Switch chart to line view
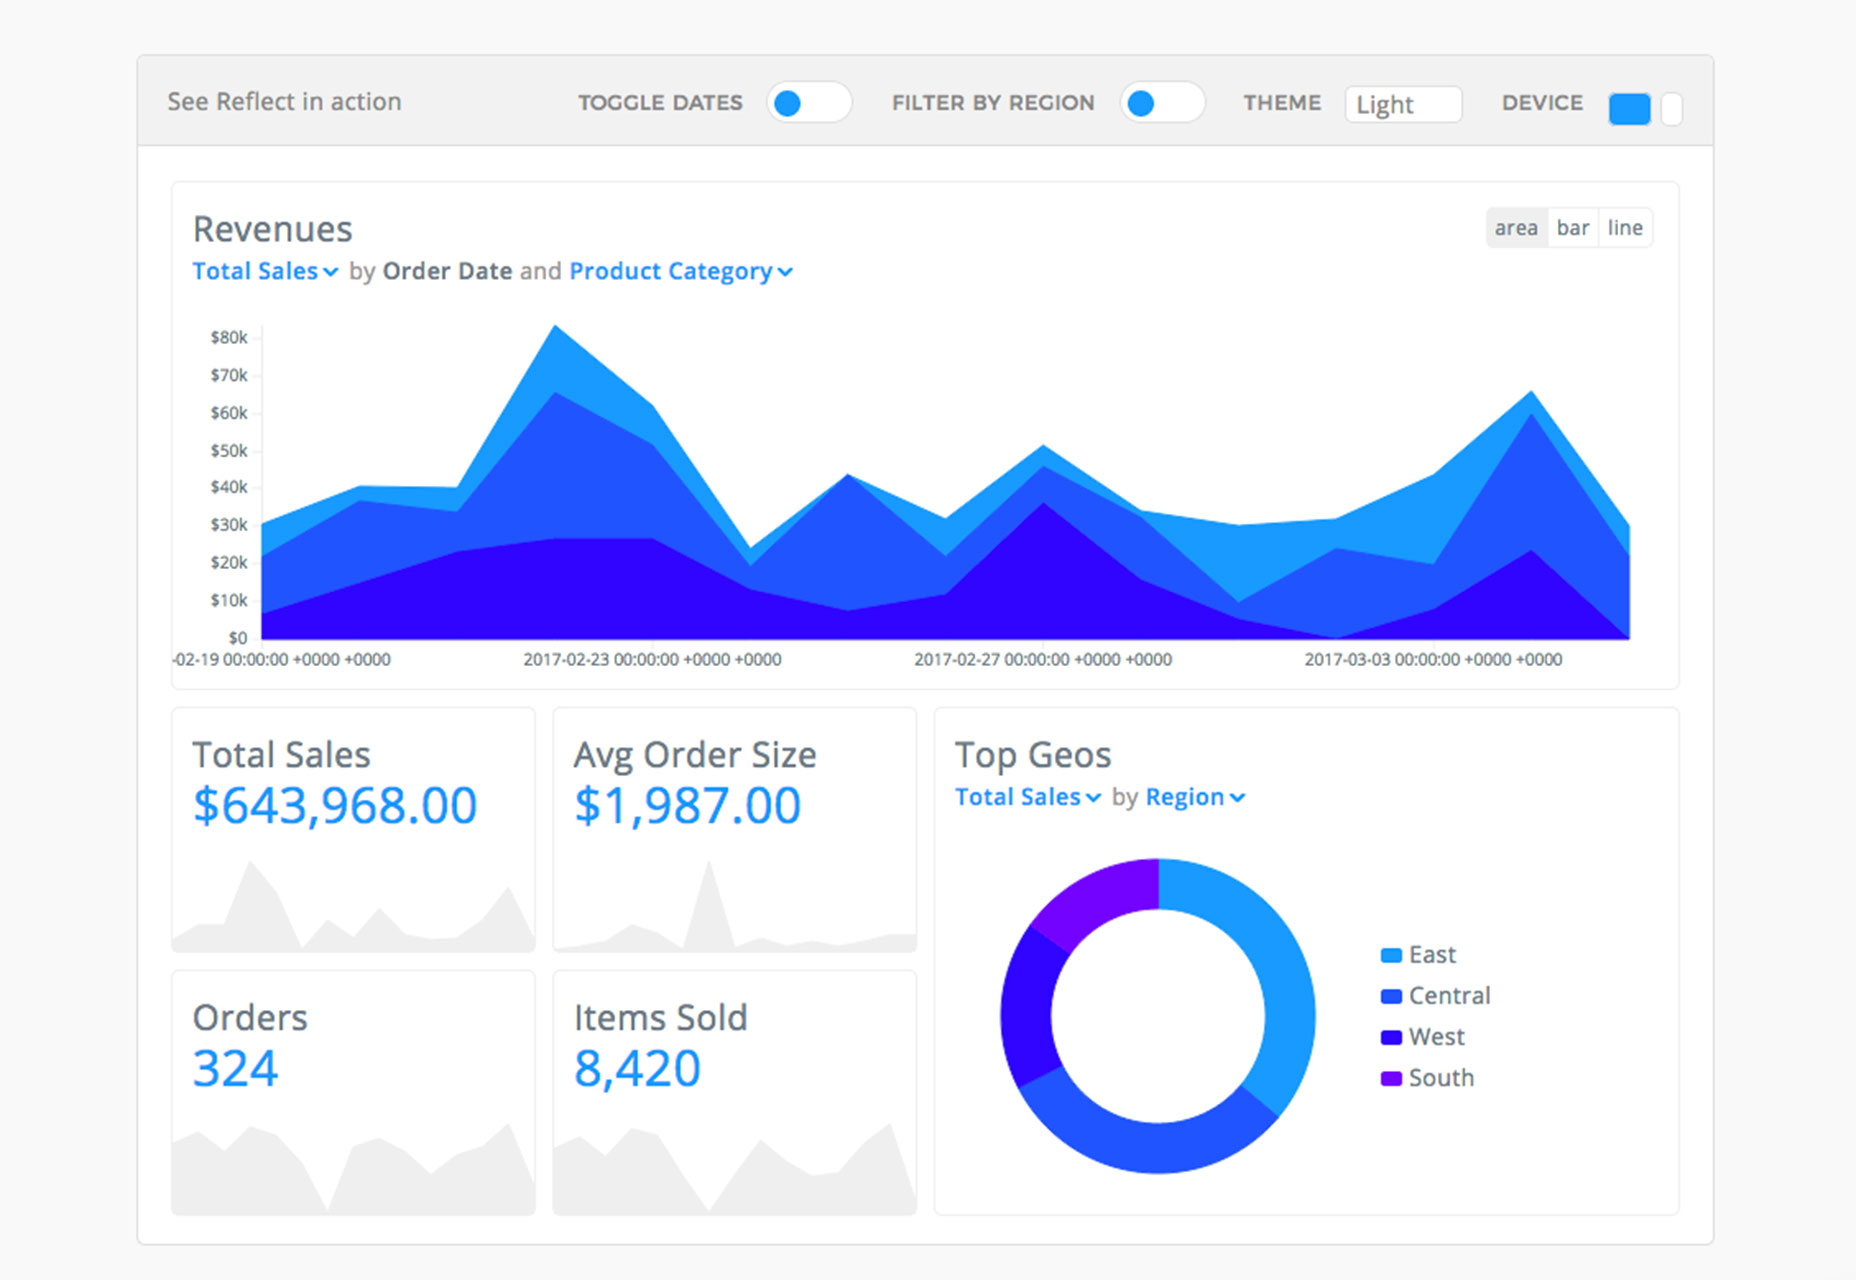This screenshot has height=1280, width=1856. [x=1625, y=228]
